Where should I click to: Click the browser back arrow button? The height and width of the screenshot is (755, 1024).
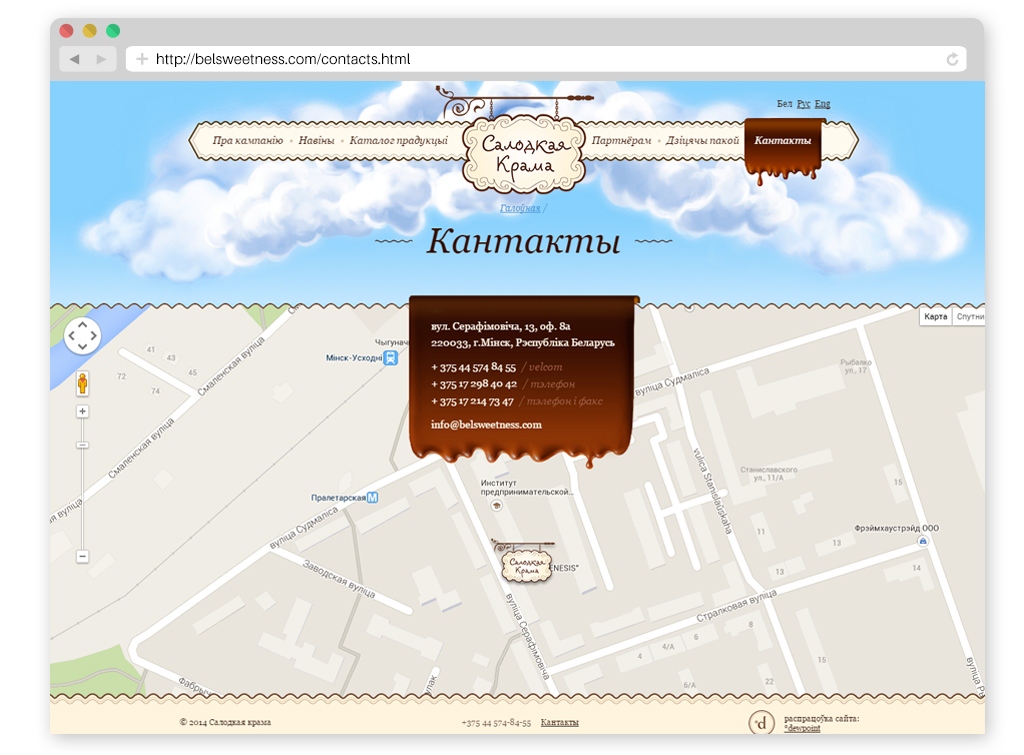click(x=74, y=59)
